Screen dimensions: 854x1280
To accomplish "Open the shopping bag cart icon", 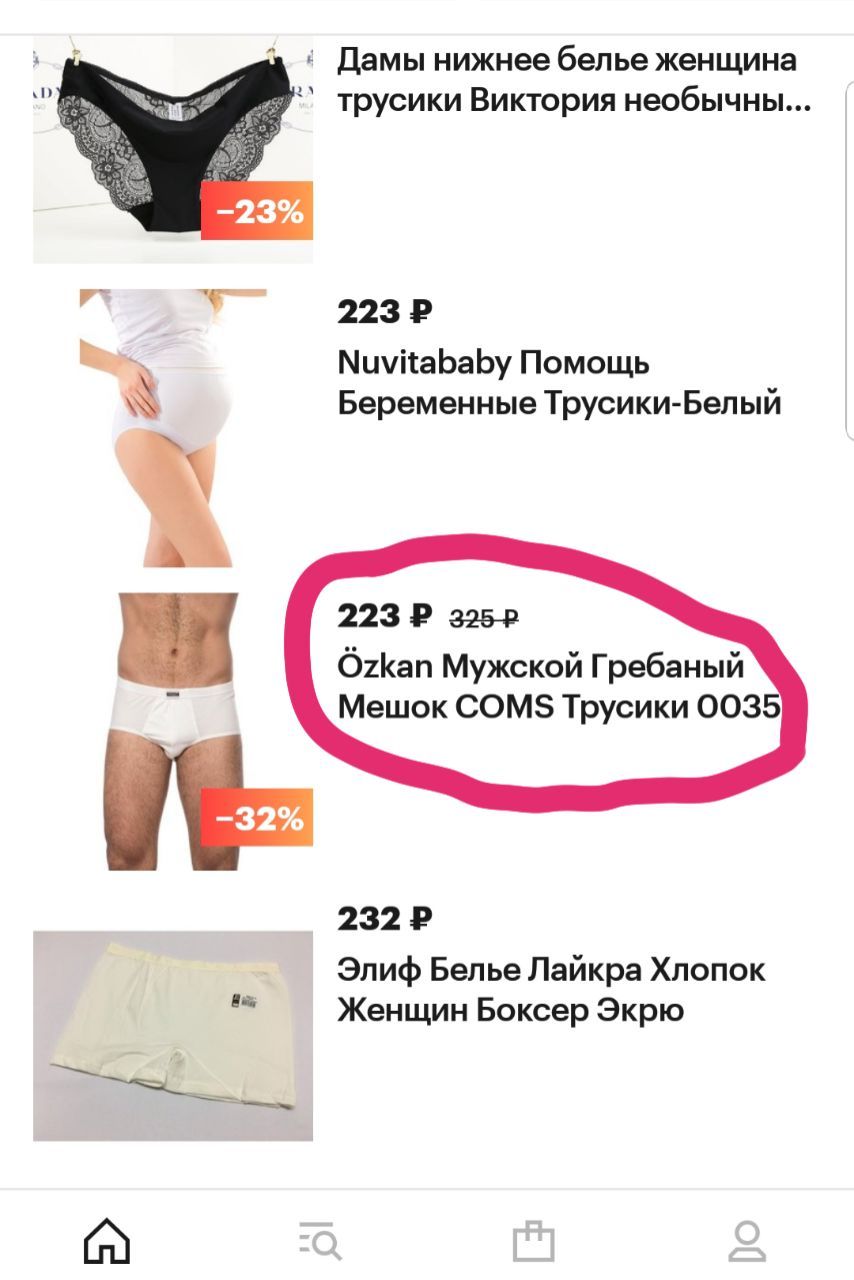I will [x=533, y=1240].
